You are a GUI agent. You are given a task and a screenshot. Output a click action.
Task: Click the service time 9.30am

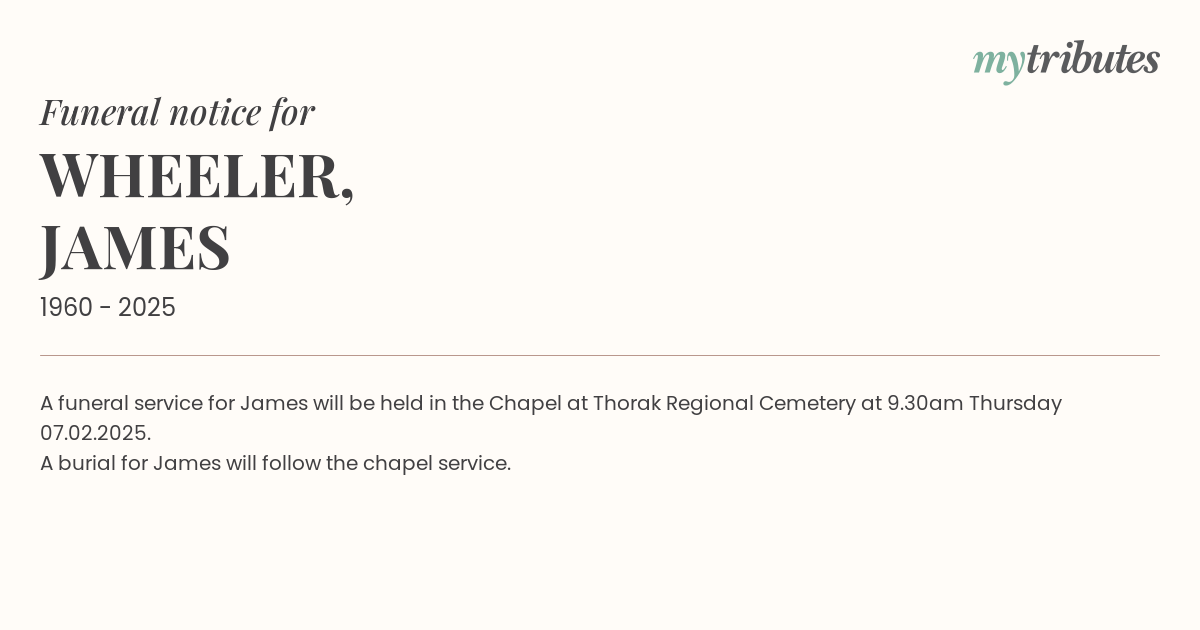pyautogui.click(x=924, y=403)
